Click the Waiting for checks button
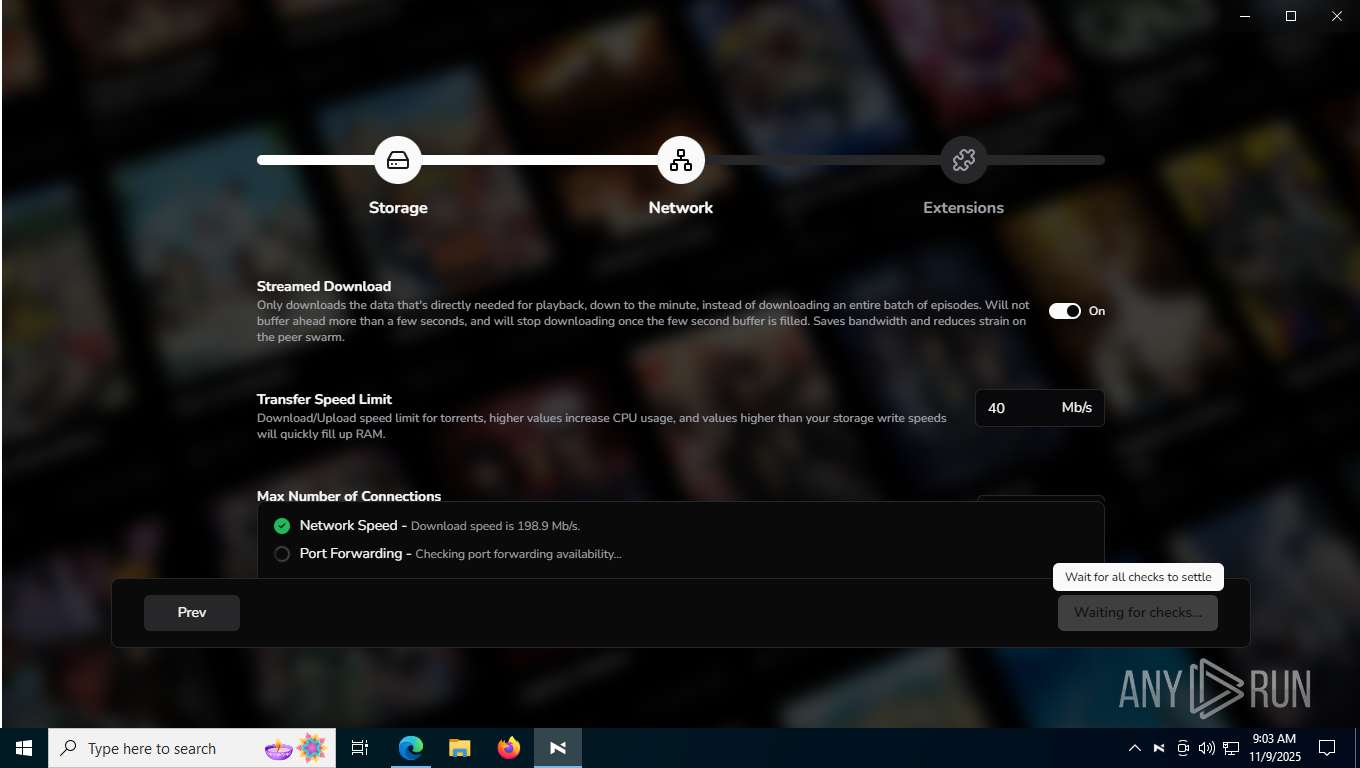 [1138, 613]
